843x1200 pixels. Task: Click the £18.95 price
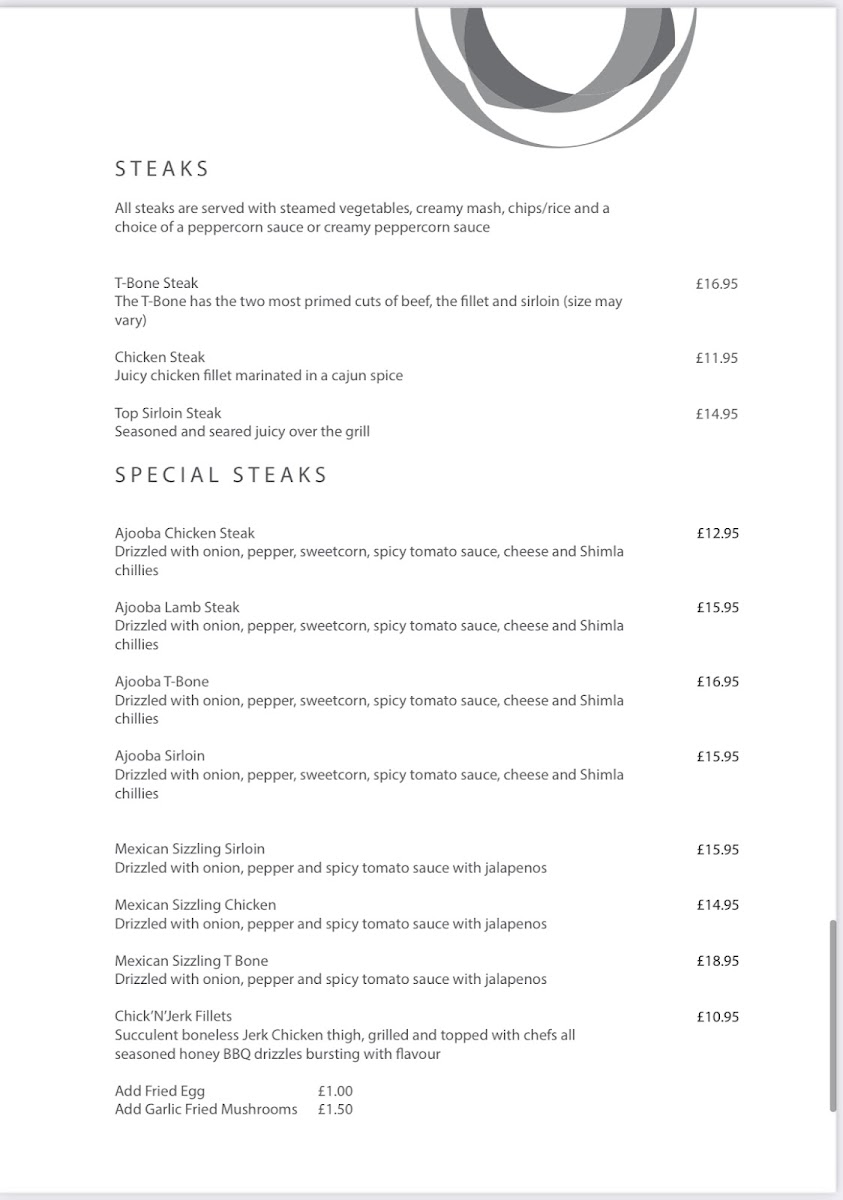[x=717, y=961]
